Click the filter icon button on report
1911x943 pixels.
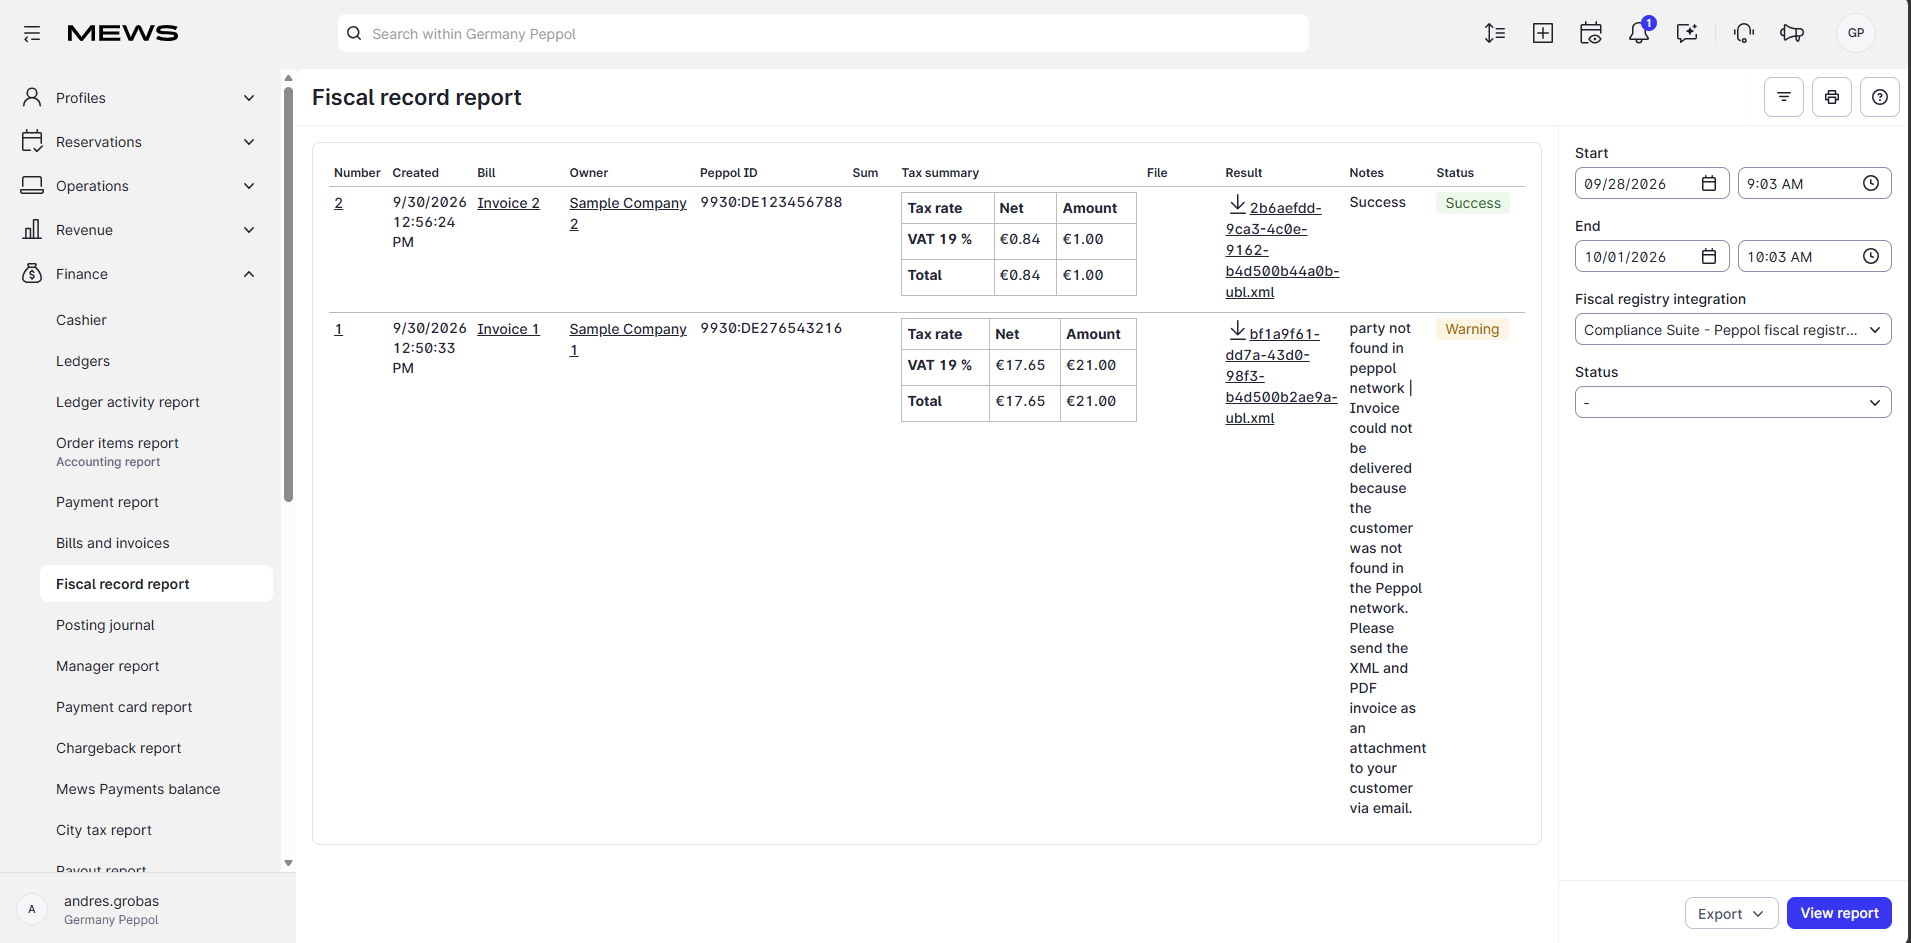click(x=1784, y=97)
